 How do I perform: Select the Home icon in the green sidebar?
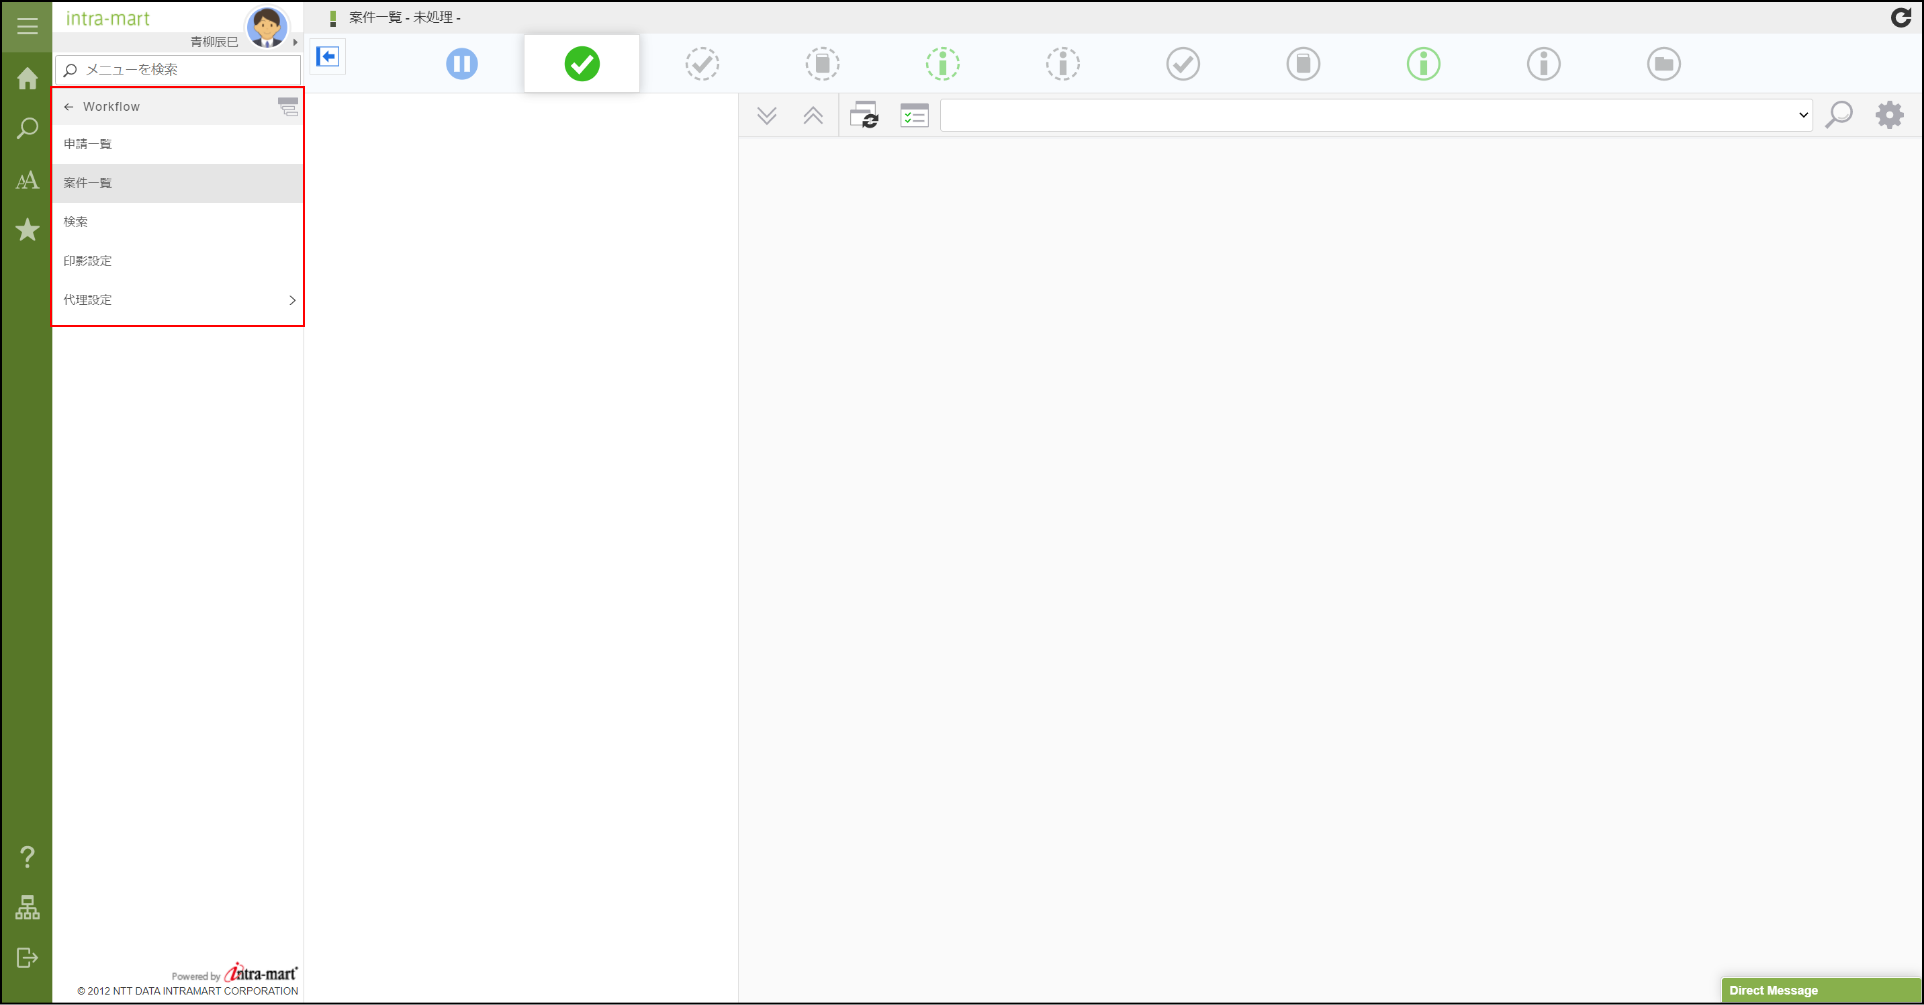27,78
